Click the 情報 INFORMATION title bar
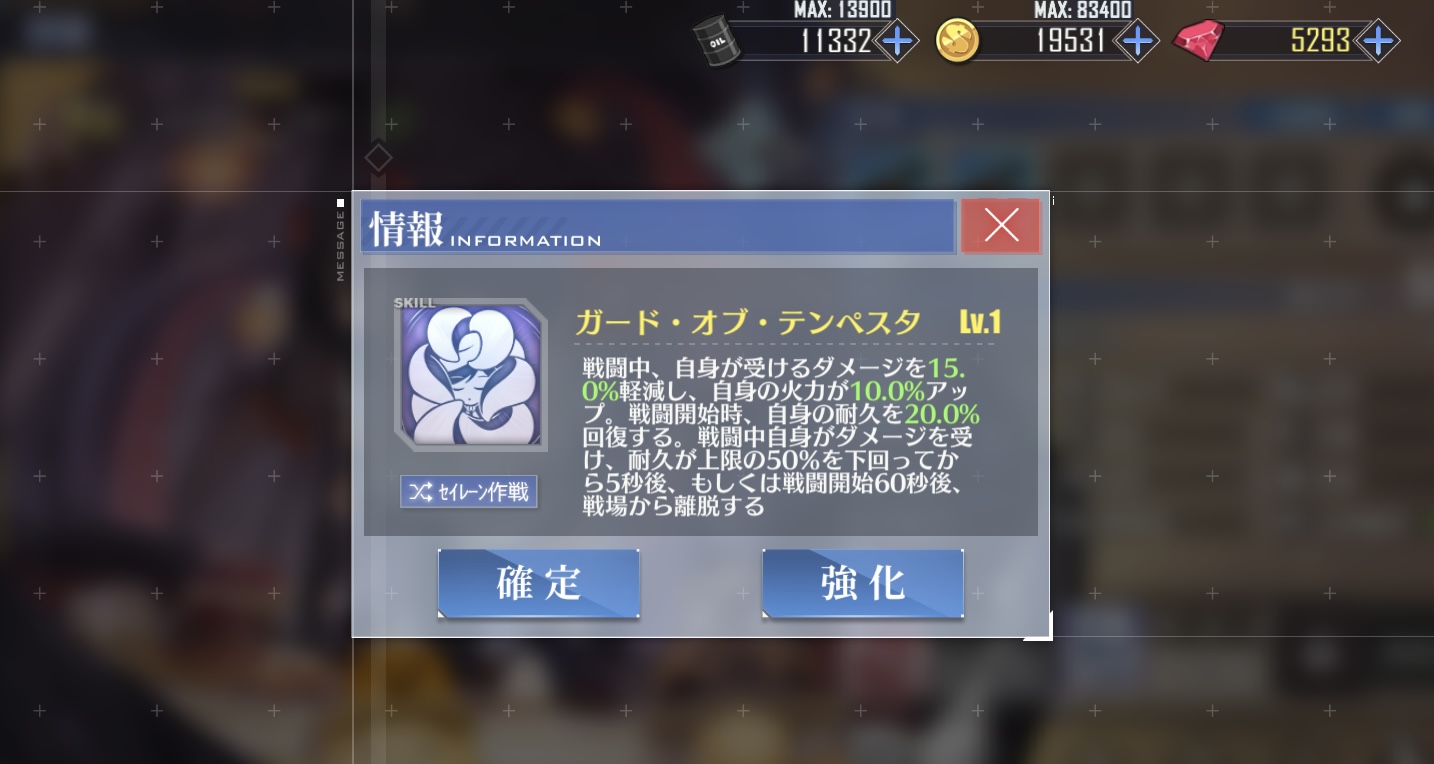 (x=657, y=227)
